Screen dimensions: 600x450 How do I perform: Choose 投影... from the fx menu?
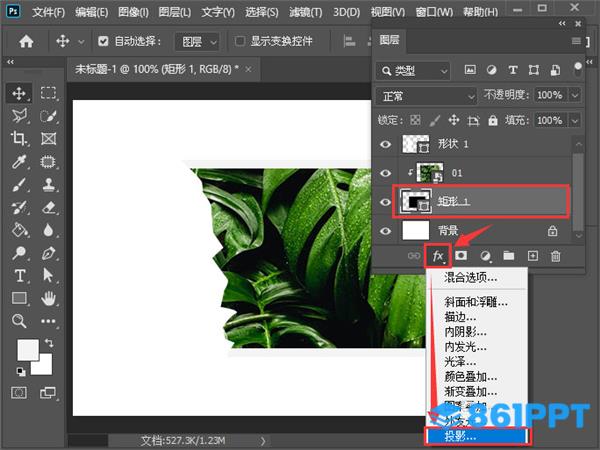[478, 436]
